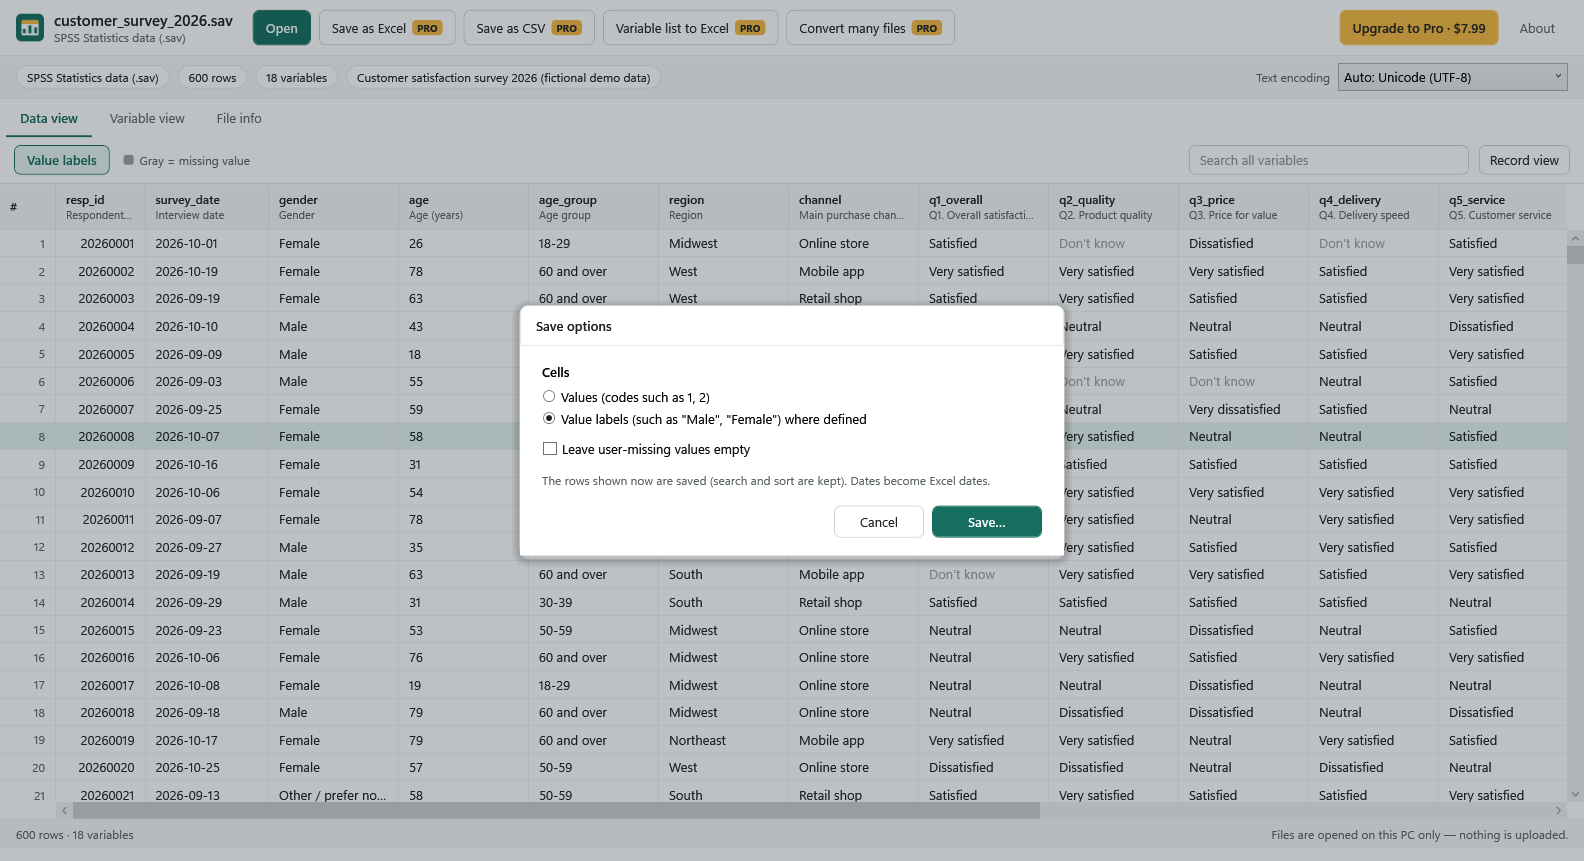Focus the Search all variables field
The height and width of the screenshot is (861, 1584).
click(1328, 160)
